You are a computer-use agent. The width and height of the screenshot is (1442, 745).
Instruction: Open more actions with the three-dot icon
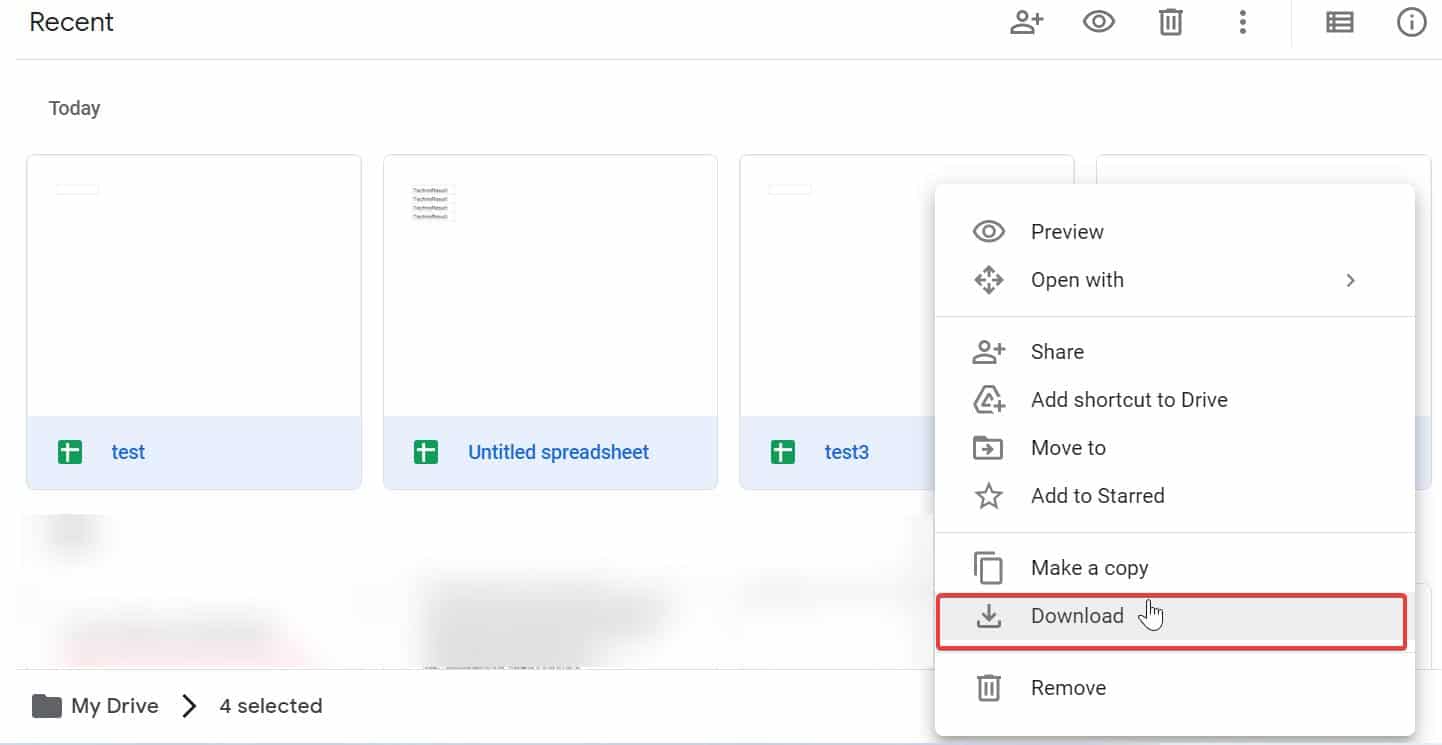coord(1242,21)
